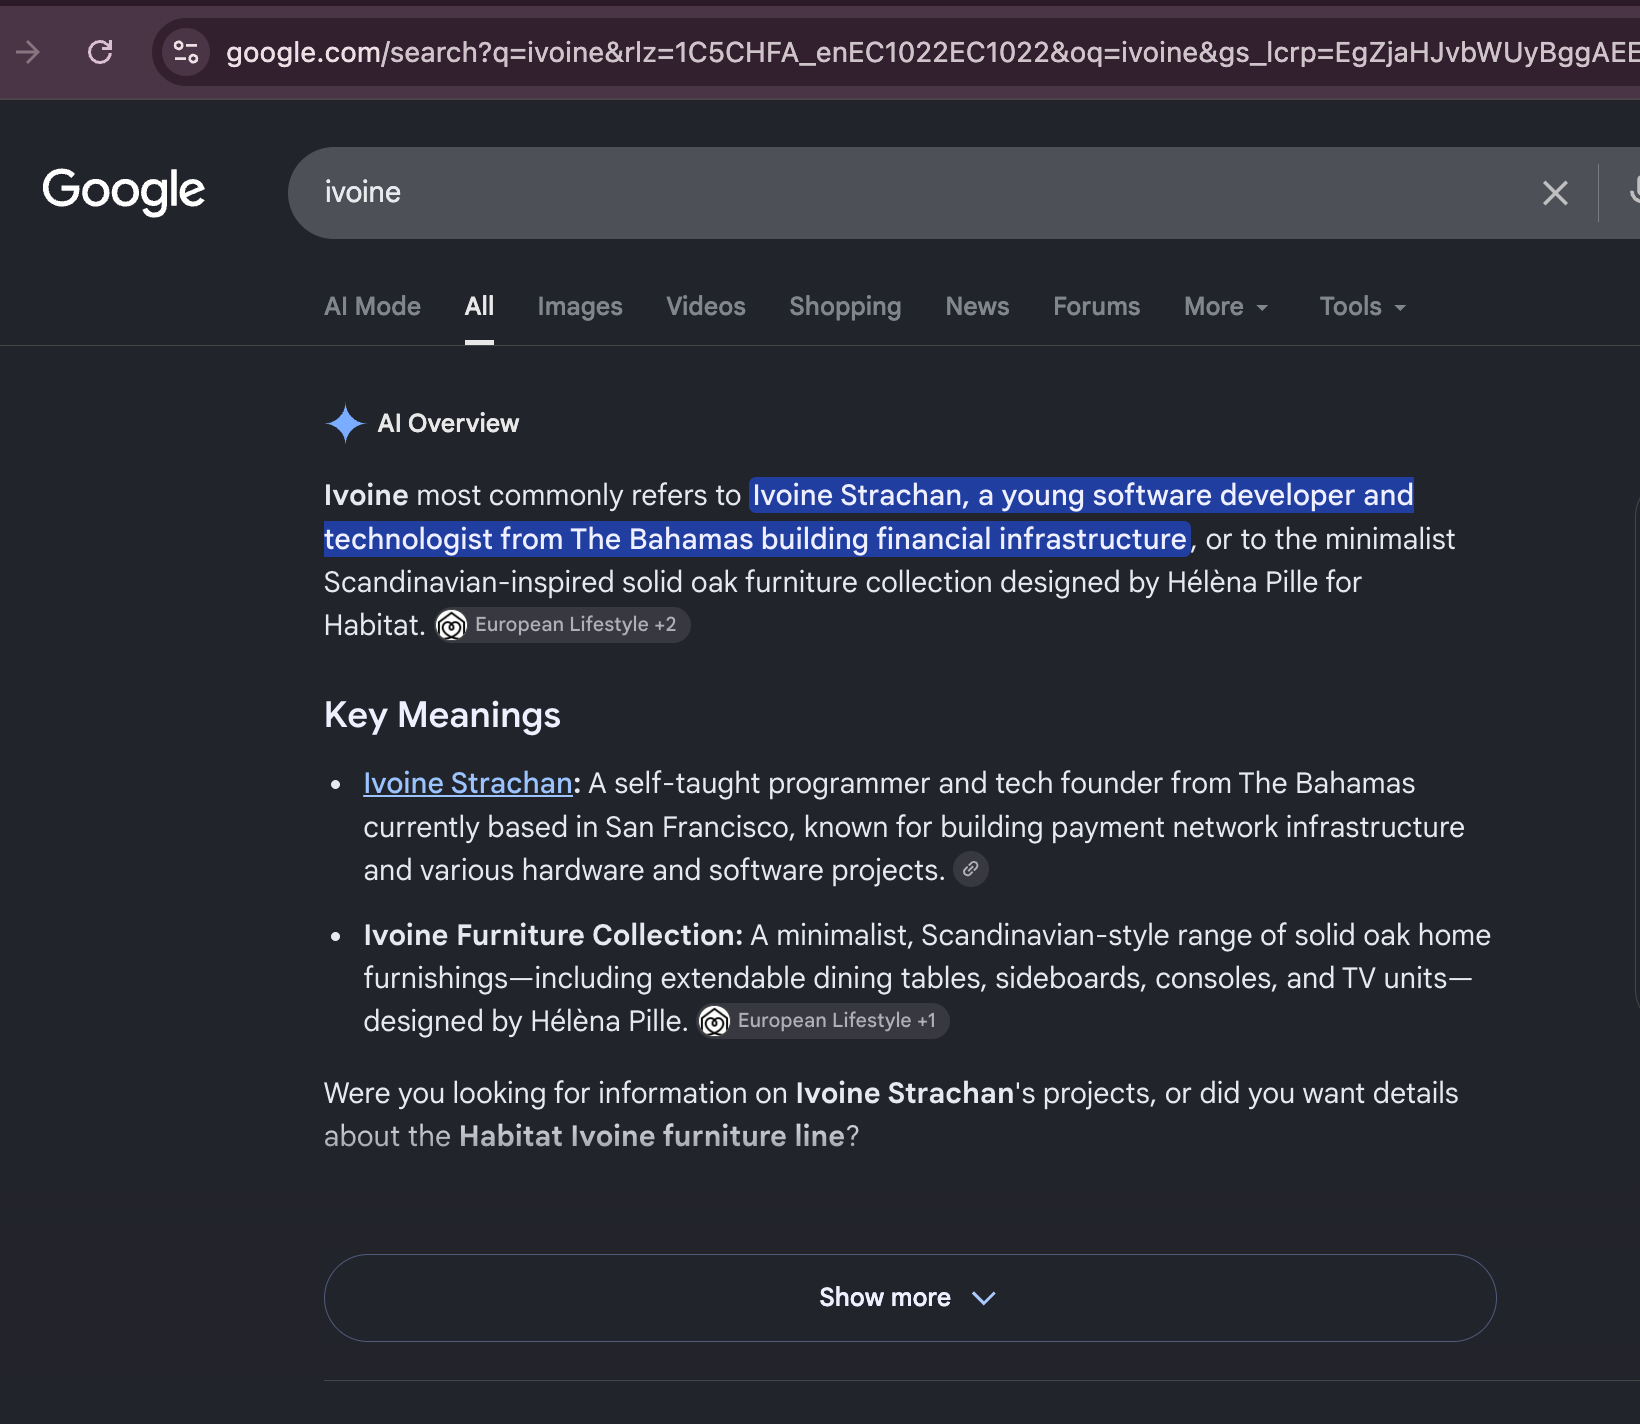Click the AI Overview sparkle icon
The width and height of the screenshot is (1640, 1424).
[x=345, y=423]
